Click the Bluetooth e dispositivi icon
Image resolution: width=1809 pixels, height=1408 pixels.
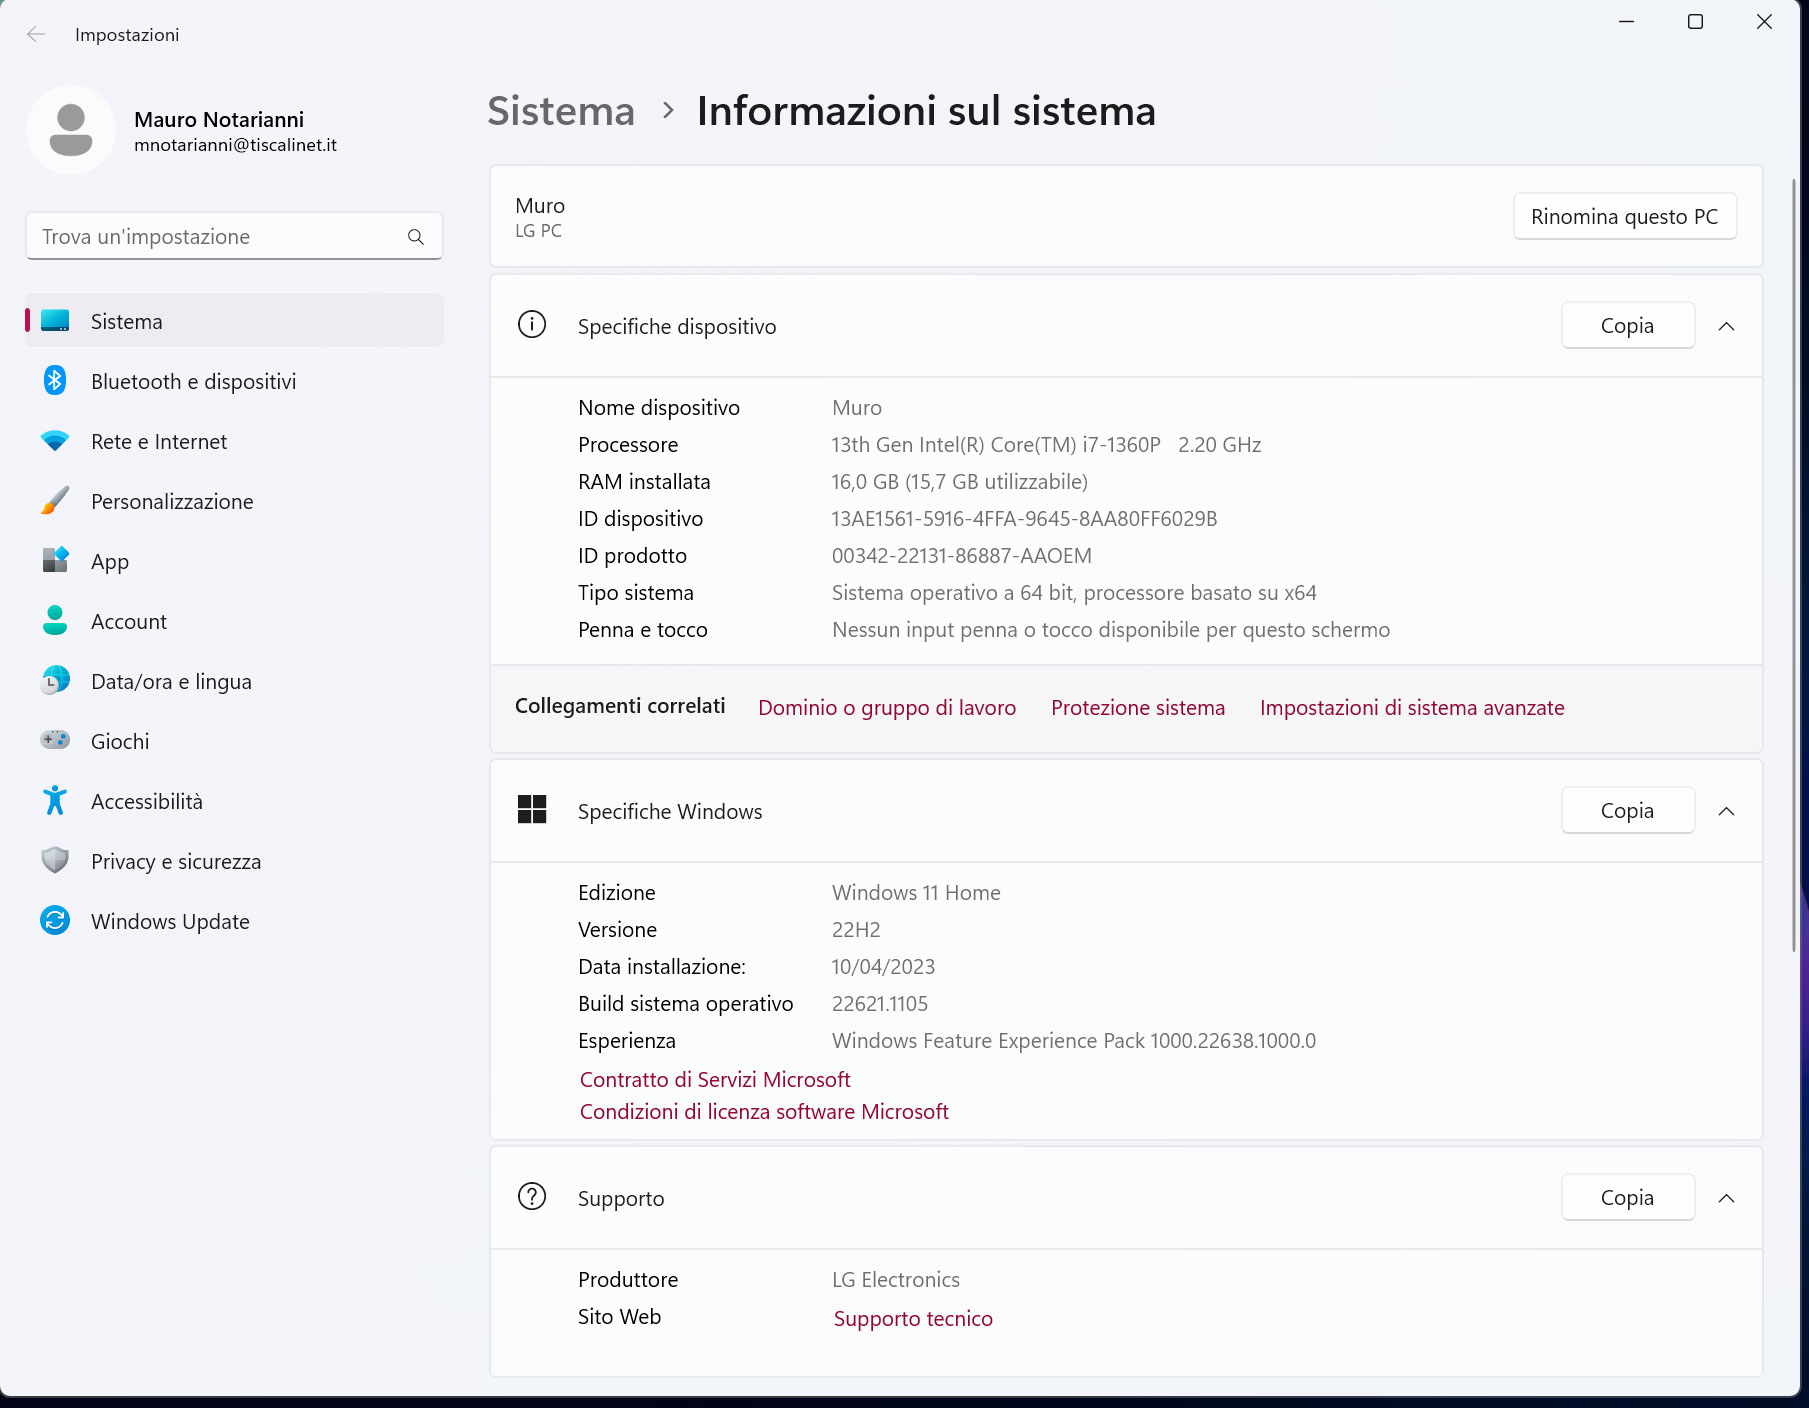[55, 381]
